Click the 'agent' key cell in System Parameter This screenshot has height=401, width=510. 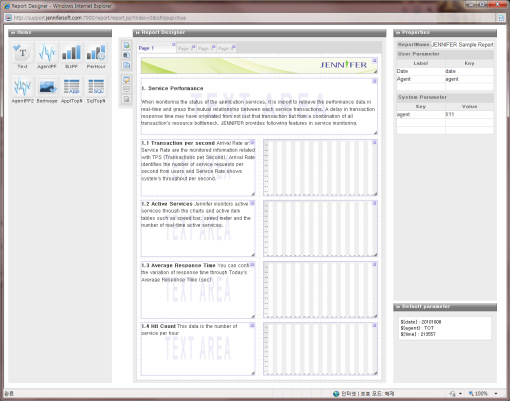(421, 115)
